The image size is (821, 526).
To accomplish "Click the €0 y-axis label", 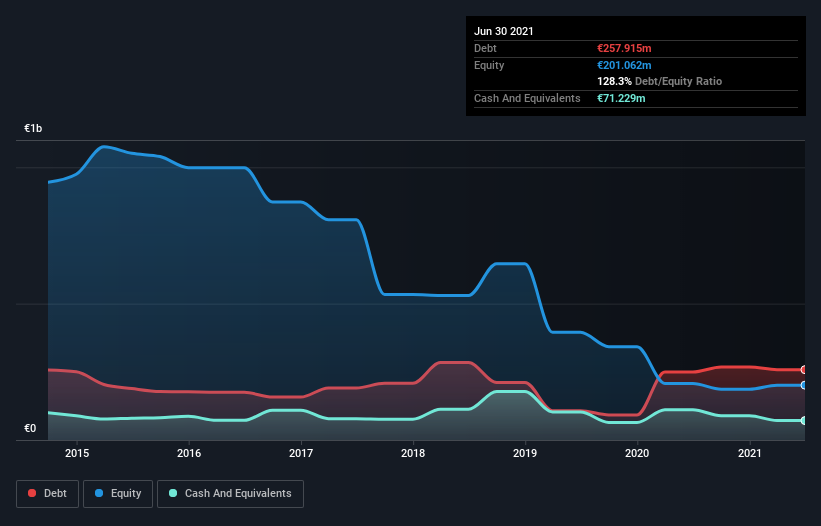I will click(30, 428).
